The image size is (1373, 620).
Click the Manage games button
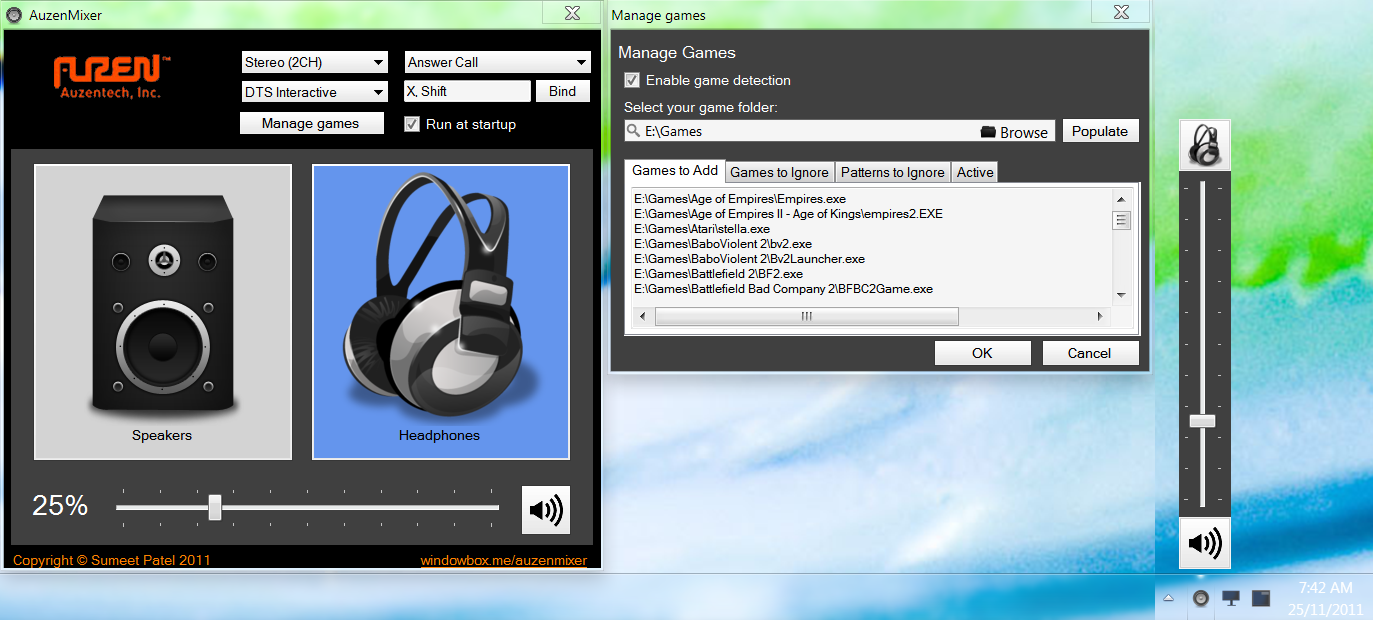click(x=313, y=123)
